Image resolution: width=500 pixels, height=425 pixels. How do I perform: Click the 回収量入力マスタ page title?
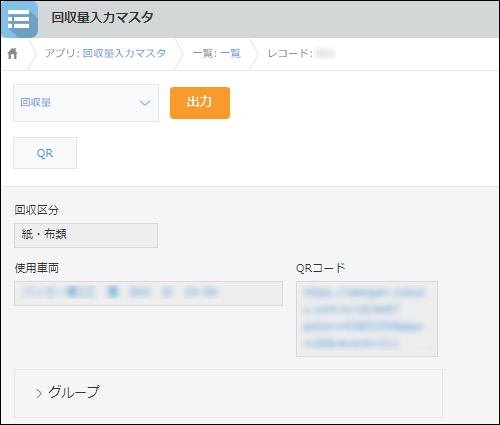coord(102,17)
